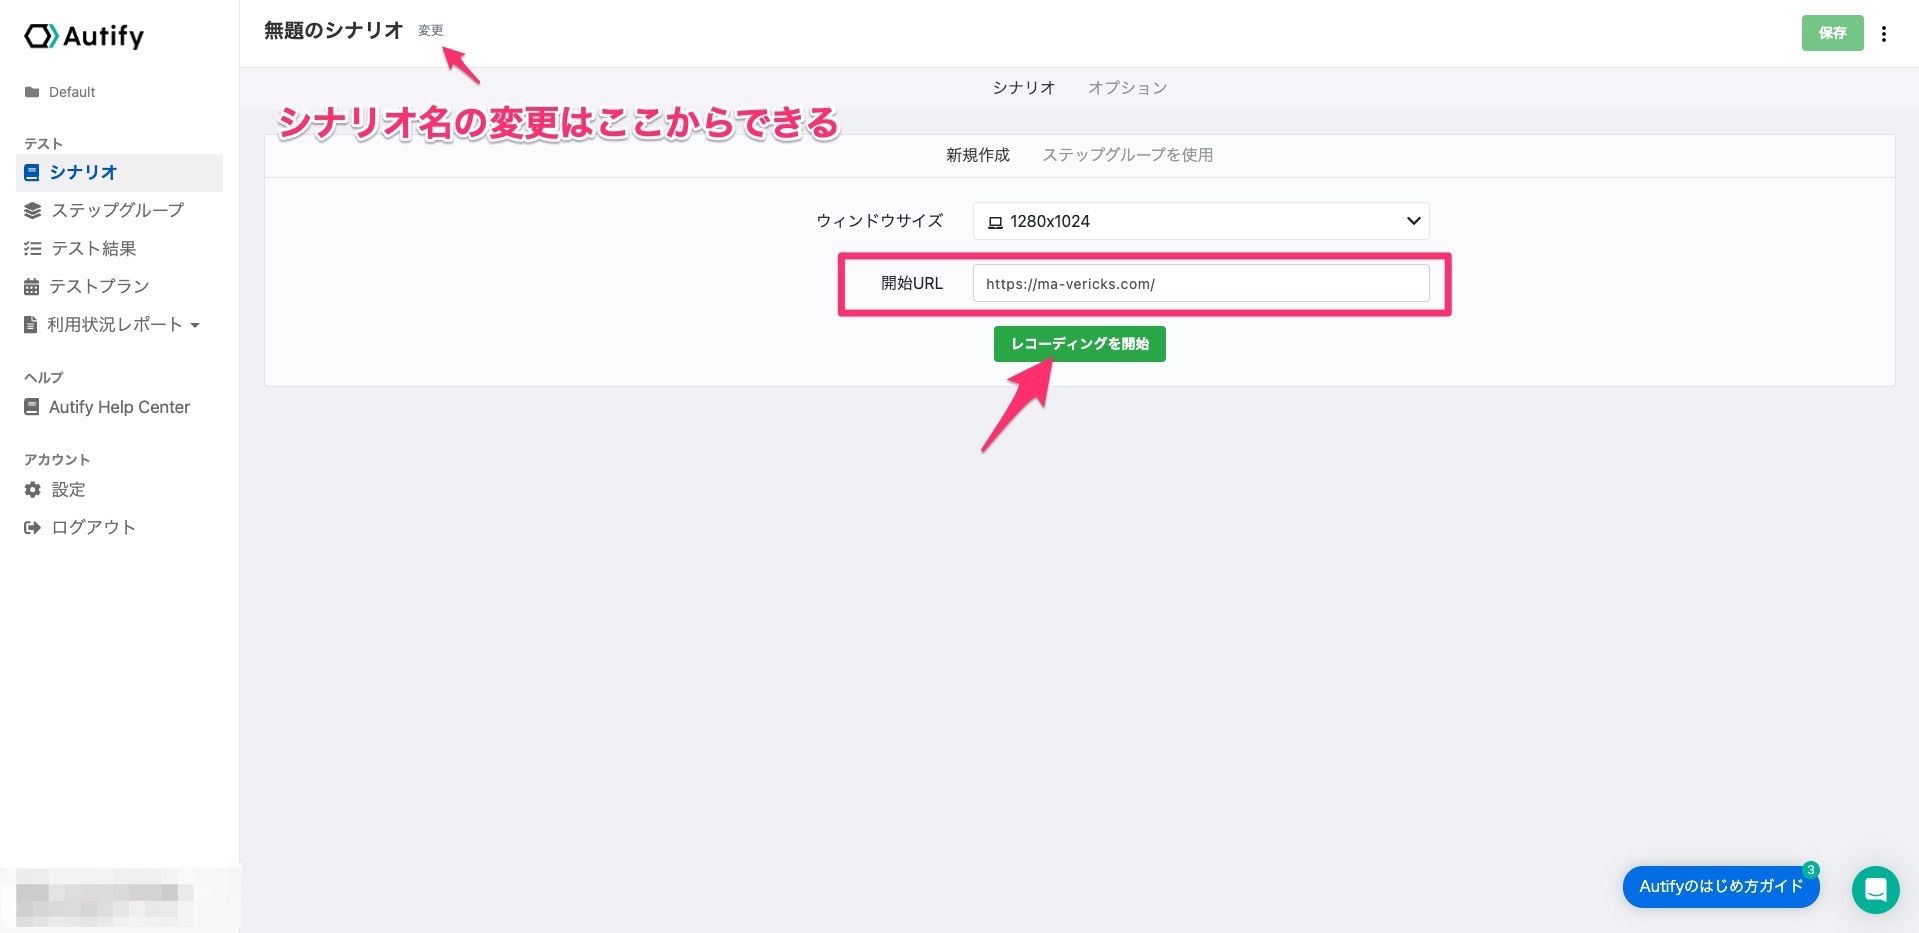Image resolution: width=1919 pixels, height=933 pixels.
Task: Open the ウィンドウサイズ dropdown
Action: 1199,221
